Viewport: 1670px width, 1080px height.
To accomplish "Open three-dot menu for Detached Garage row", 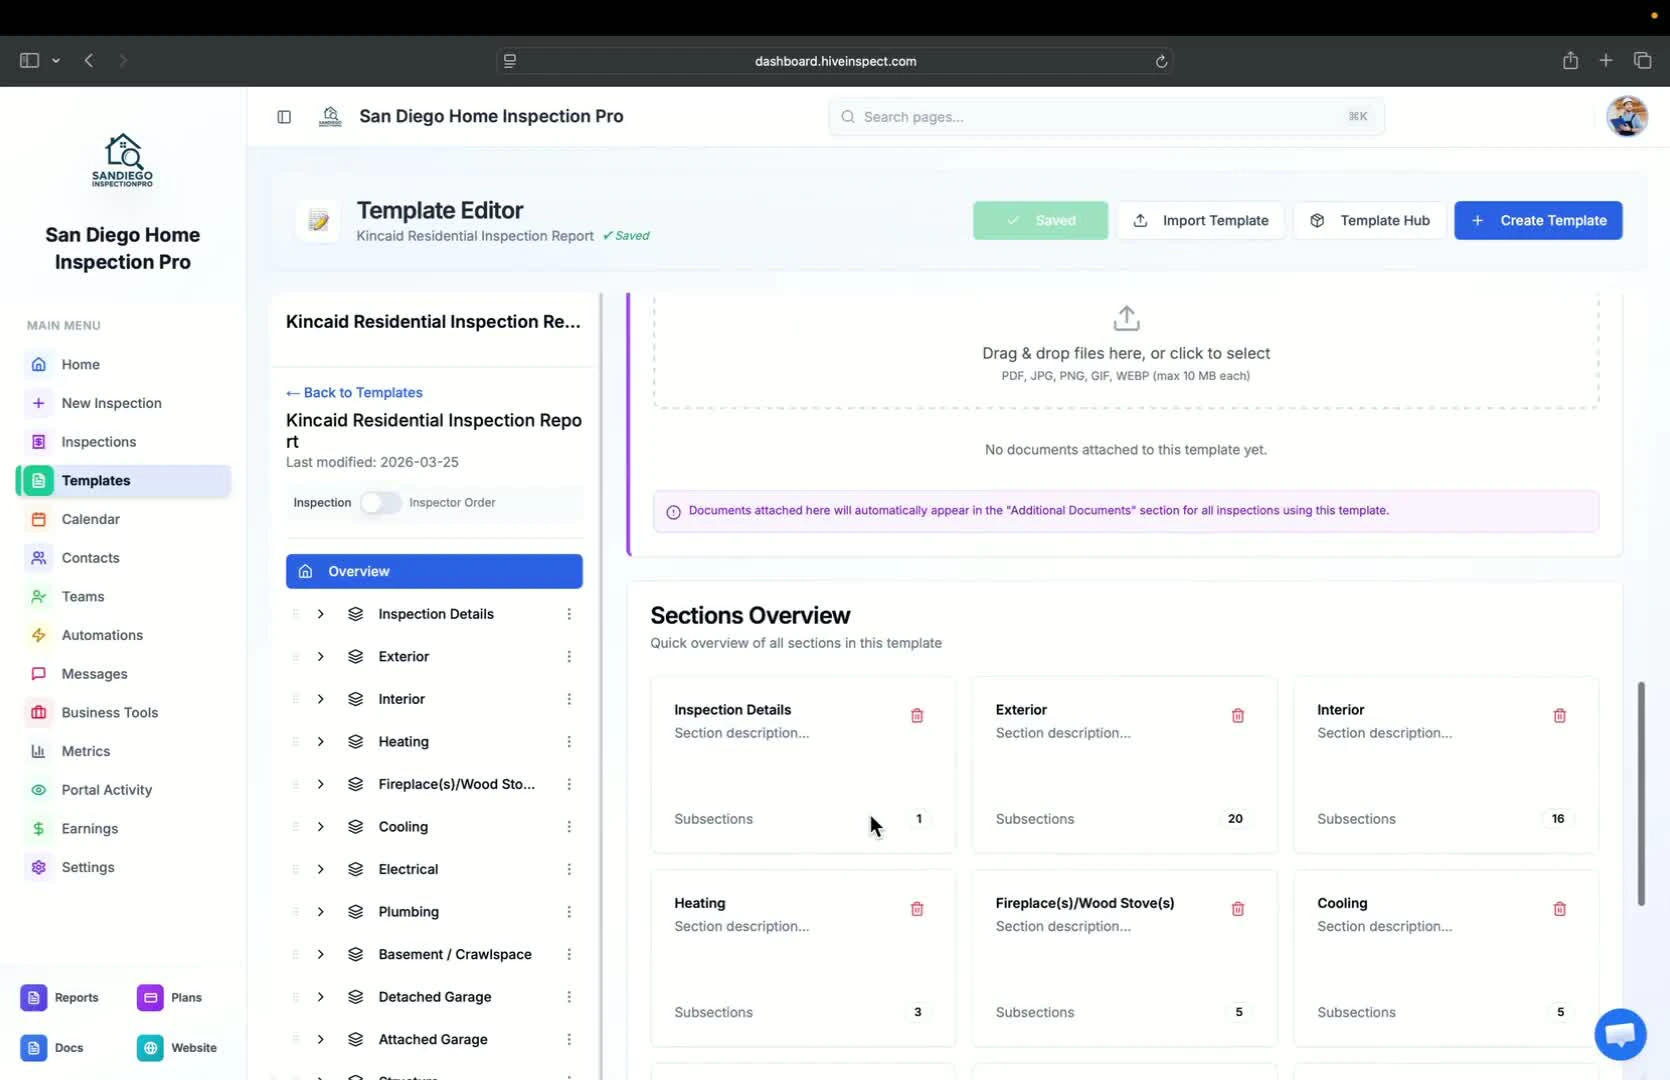I will click(569, 997).
